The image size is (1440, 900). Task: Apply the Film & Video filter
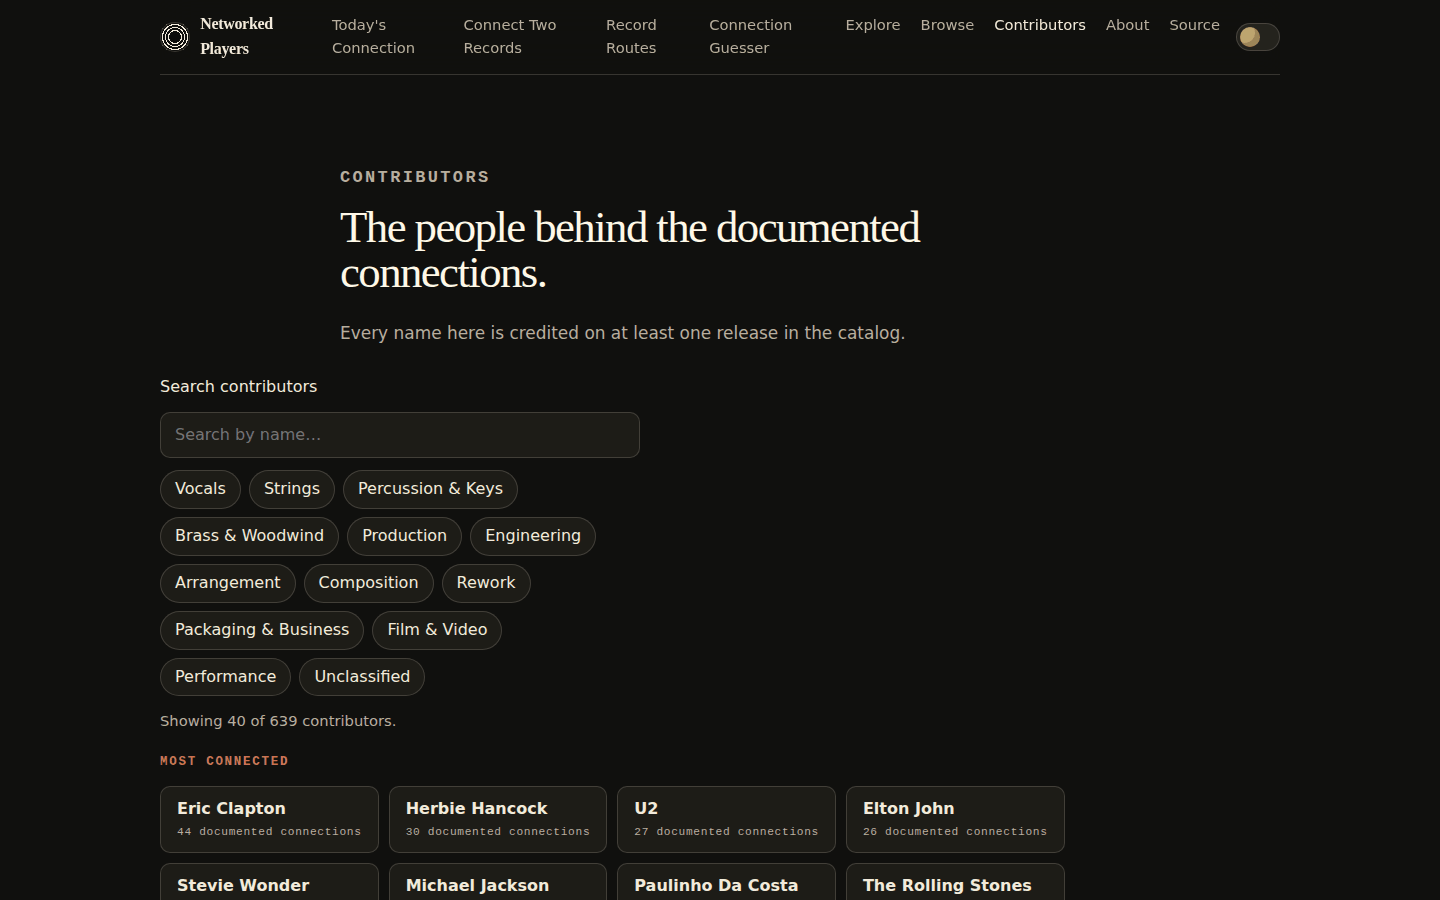point(437,630)
